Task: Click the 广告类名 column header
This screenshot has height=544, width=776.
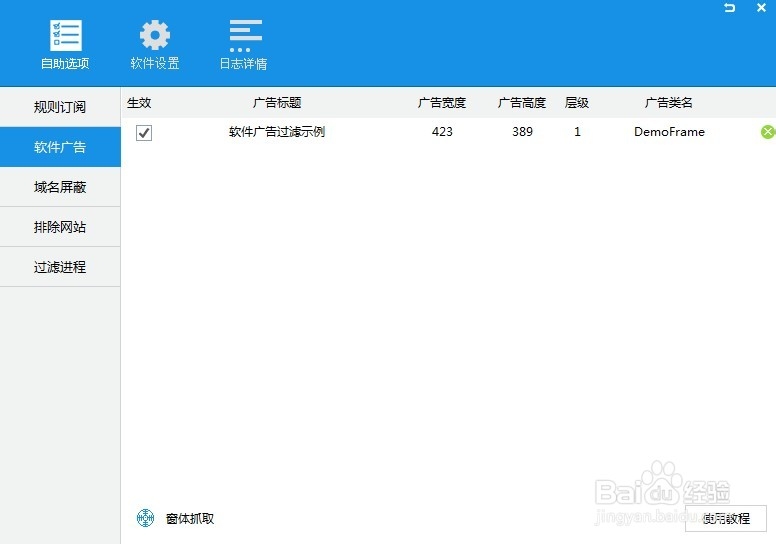Action: pyautogui.click(x=669, y=102)
